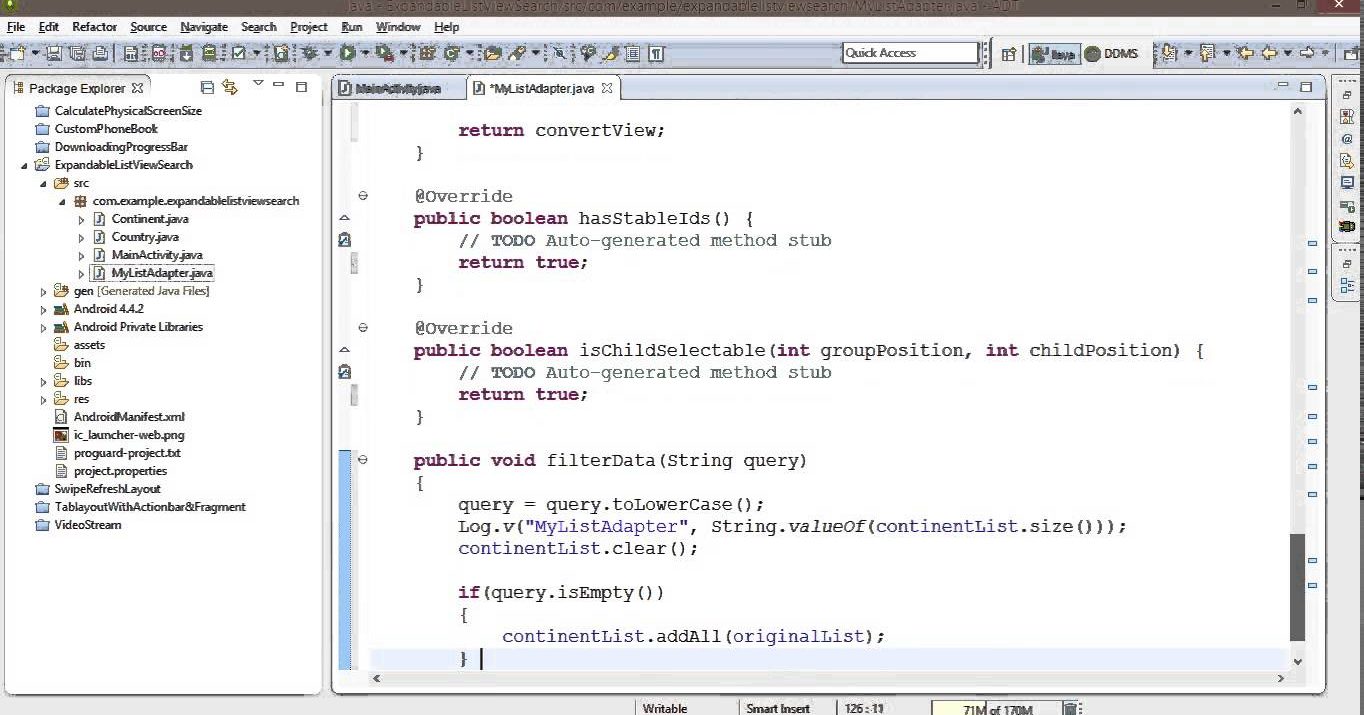
Task: Open the Javadoc view icon on right
Action: (x=1347, y=139)
